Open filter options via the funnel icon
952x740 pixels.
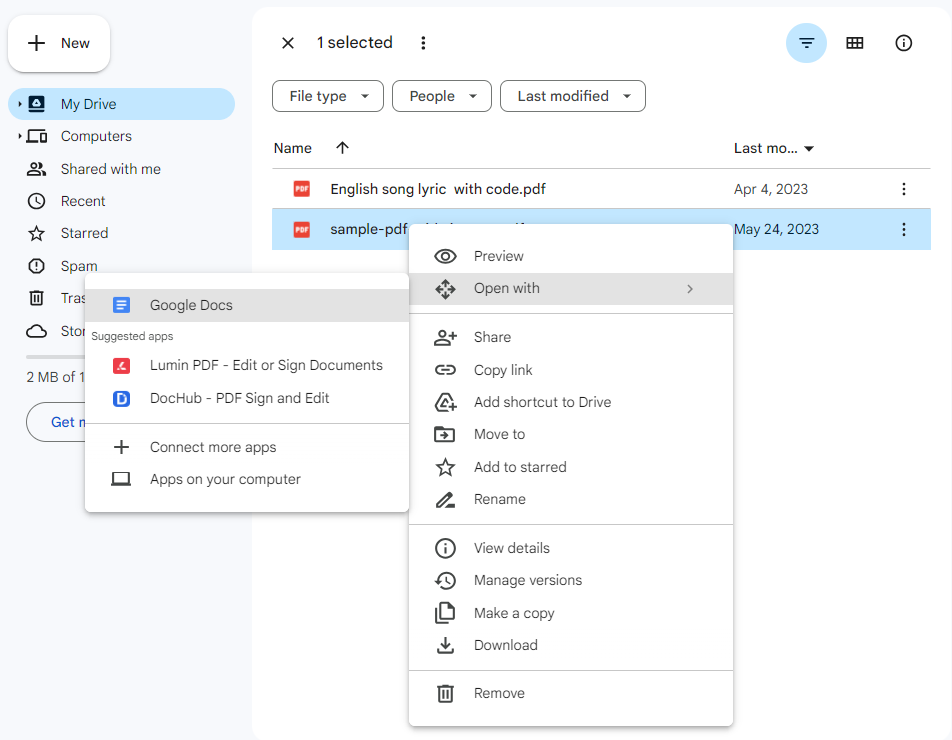[806, 43]
